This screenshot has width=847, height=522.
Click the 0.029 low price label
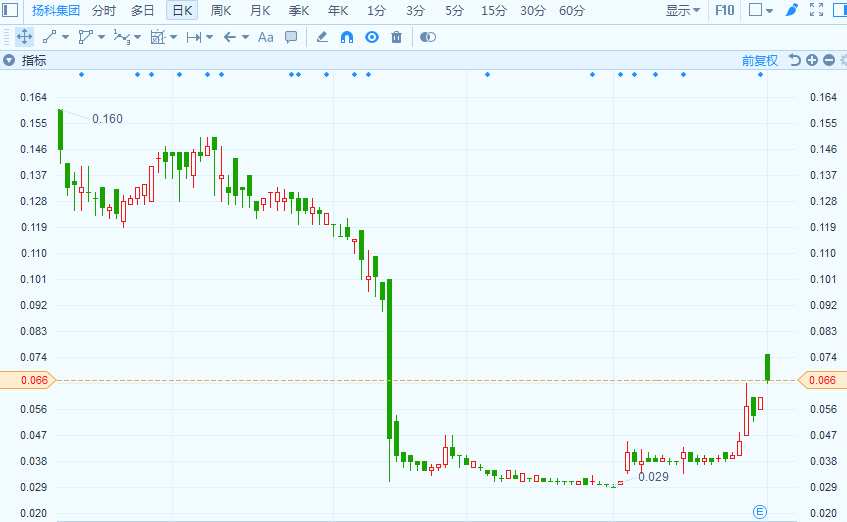tap(653, 477)
